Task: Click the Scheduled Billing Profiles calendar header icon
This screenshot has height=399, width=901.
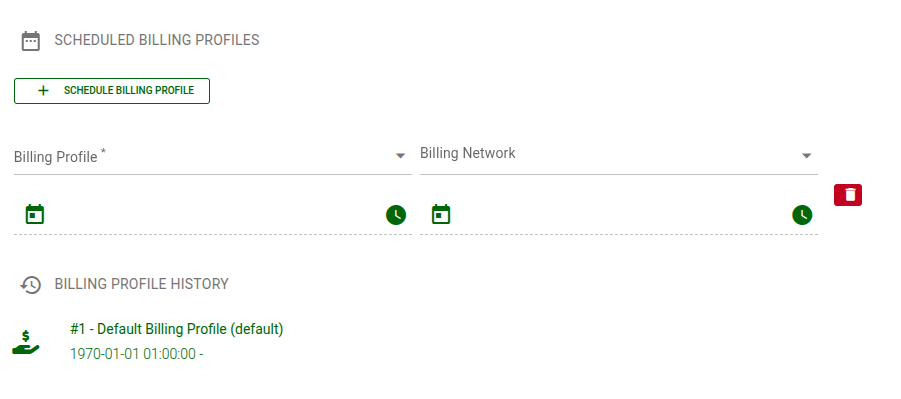Action: [x=30, y=41]
